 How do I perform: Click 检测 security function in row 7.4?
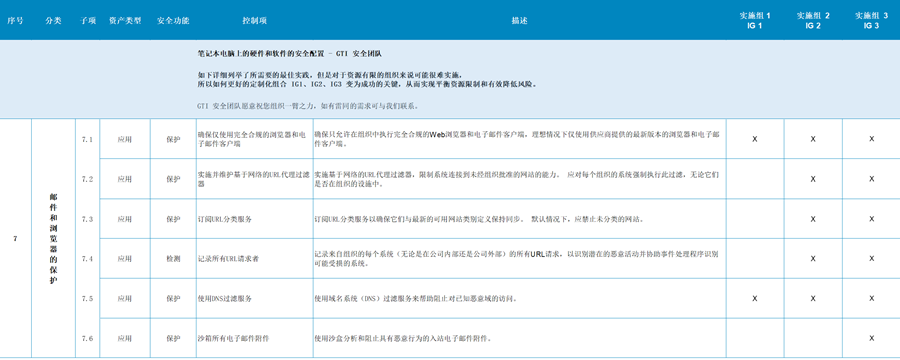pyautogui.click(x=173, y=258)
